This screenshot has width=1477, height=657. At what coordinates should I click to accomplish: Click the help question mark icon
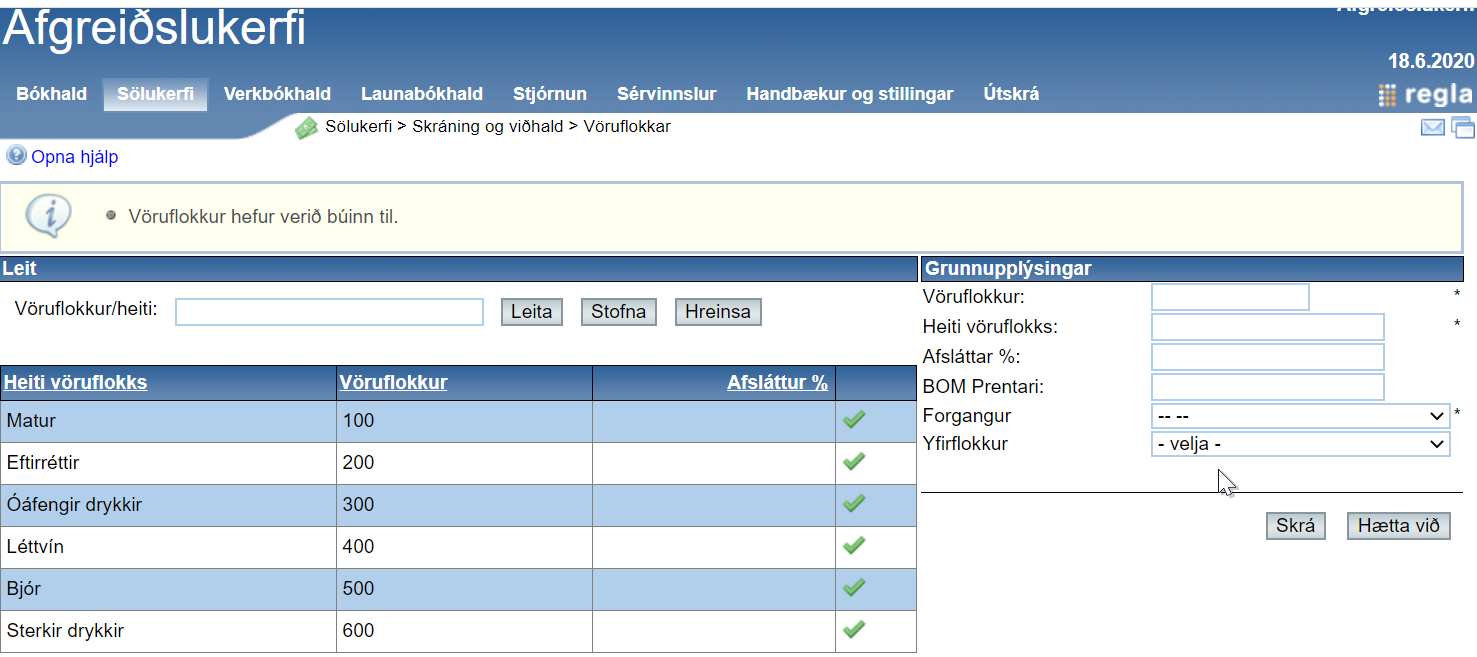coord(16,156)
